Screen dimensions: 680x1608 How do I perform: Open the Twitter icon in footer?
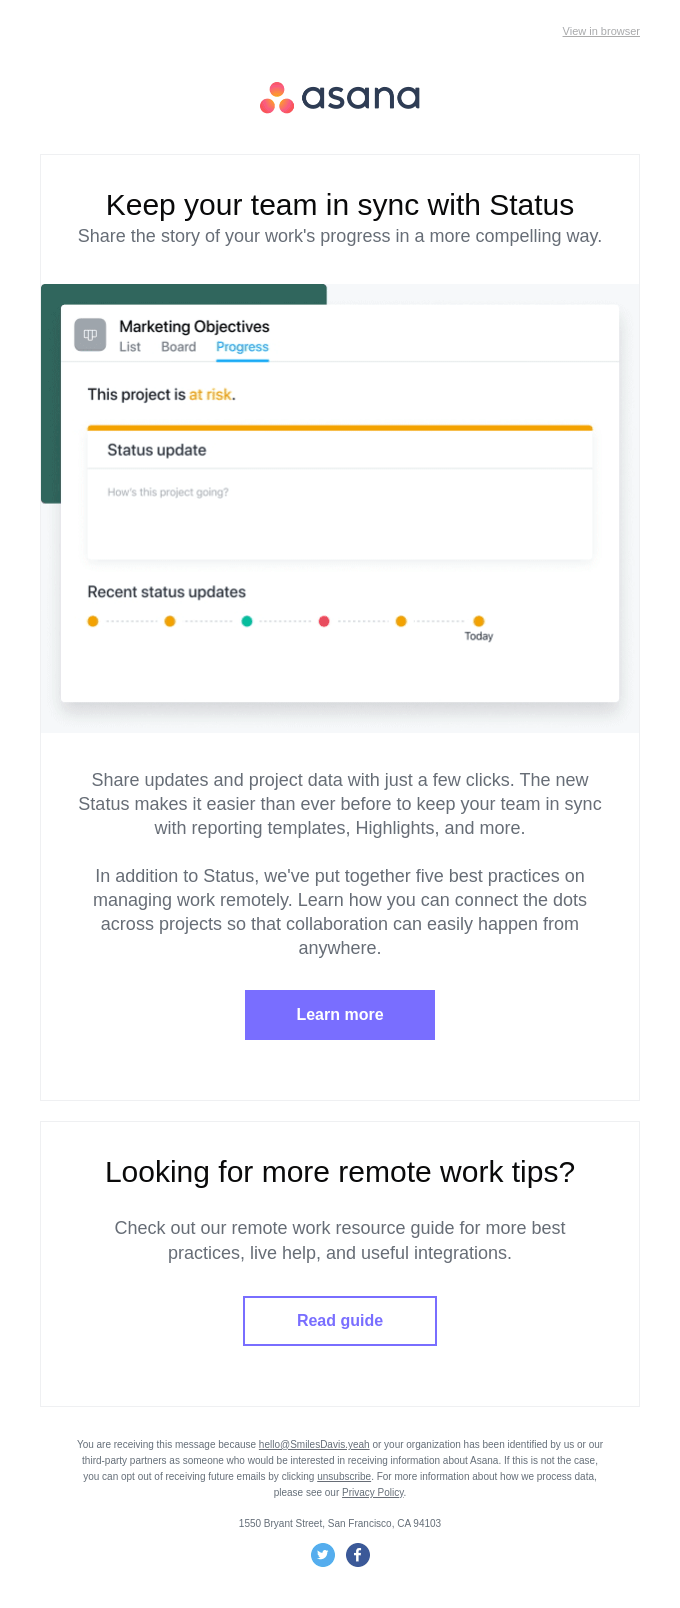coord(323,1555)
